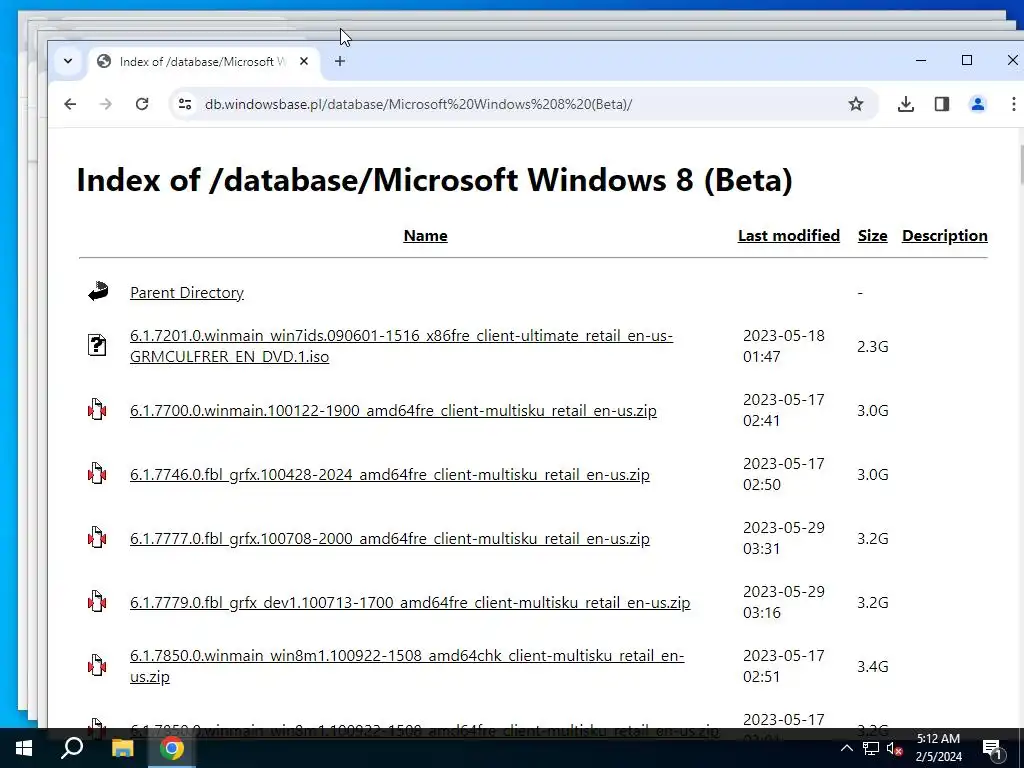Open Windows taskbar search
Viewport: 1024px width, 768px height.
72,748
